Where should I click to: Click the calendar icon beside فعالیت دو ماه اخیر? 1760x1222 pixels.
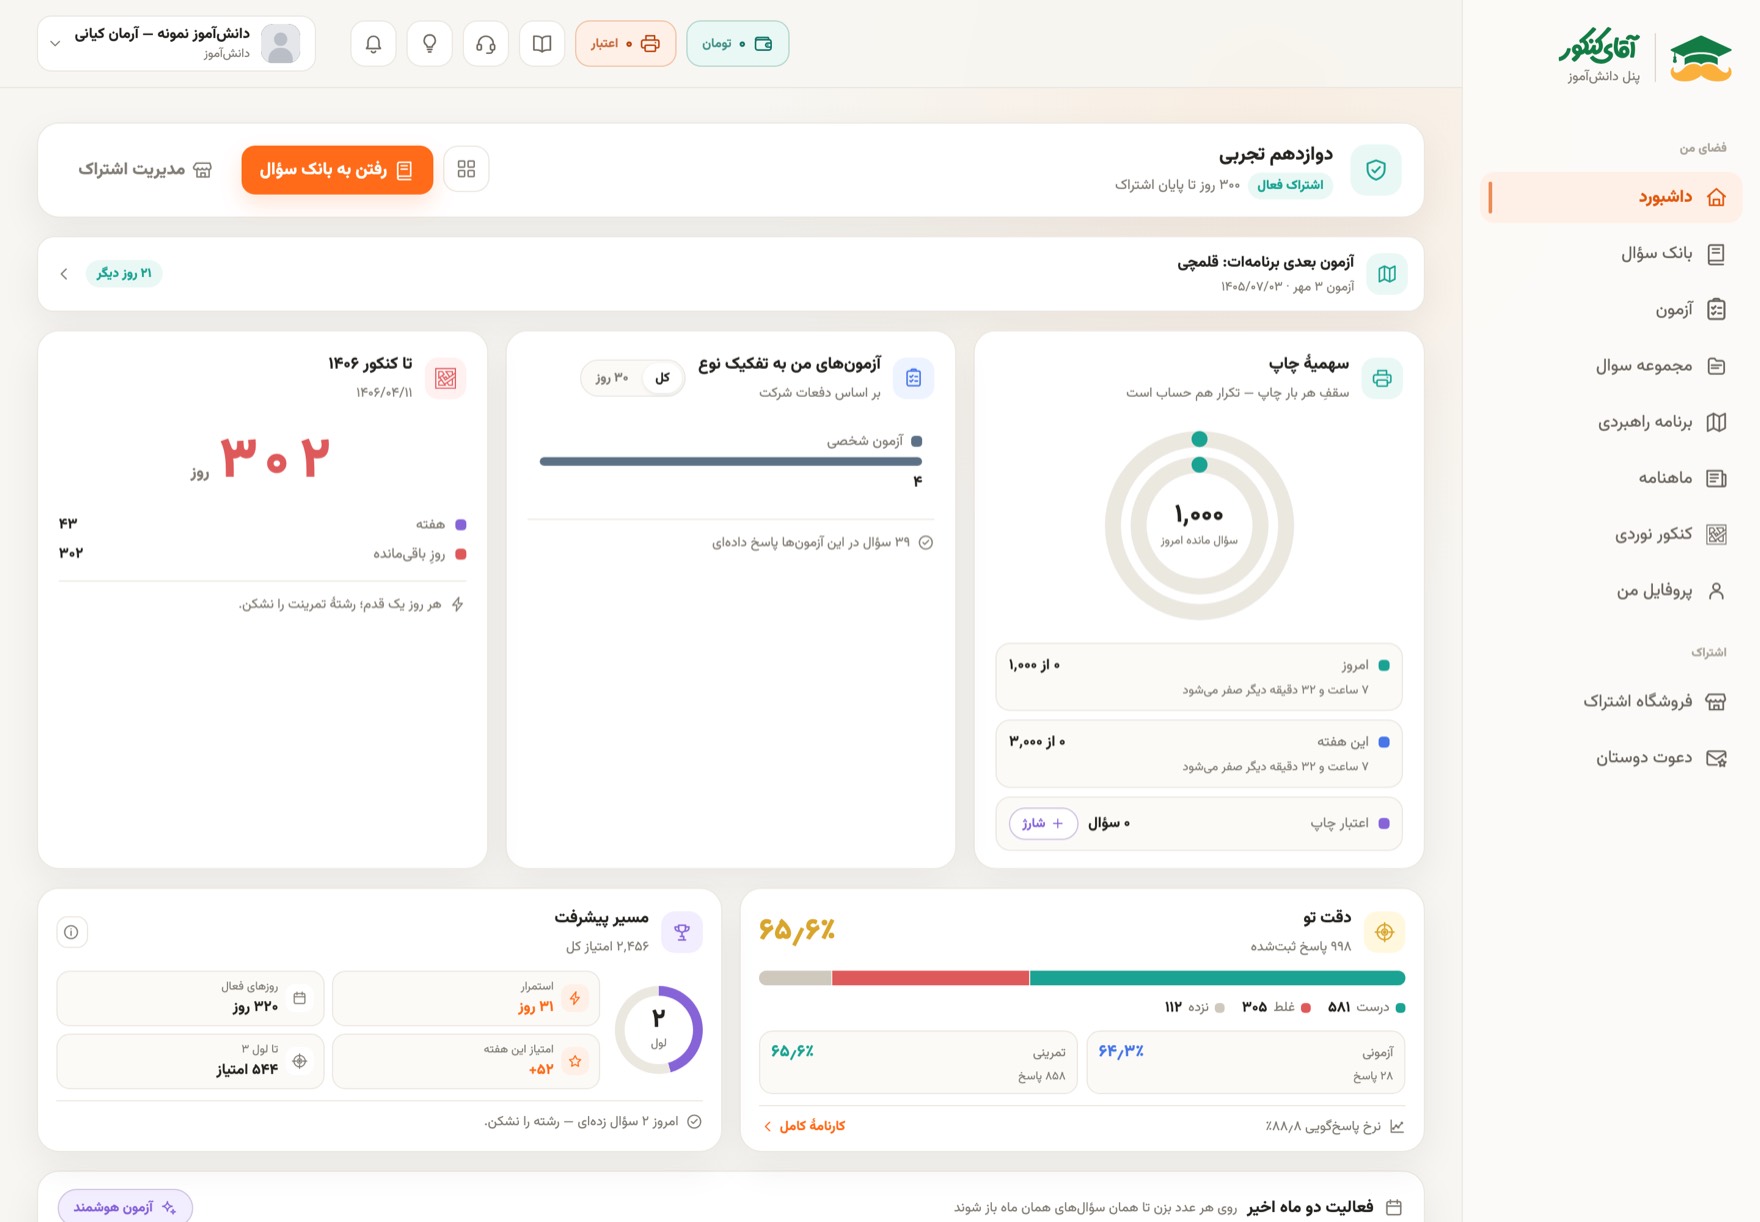(x=1394, y=1208)
